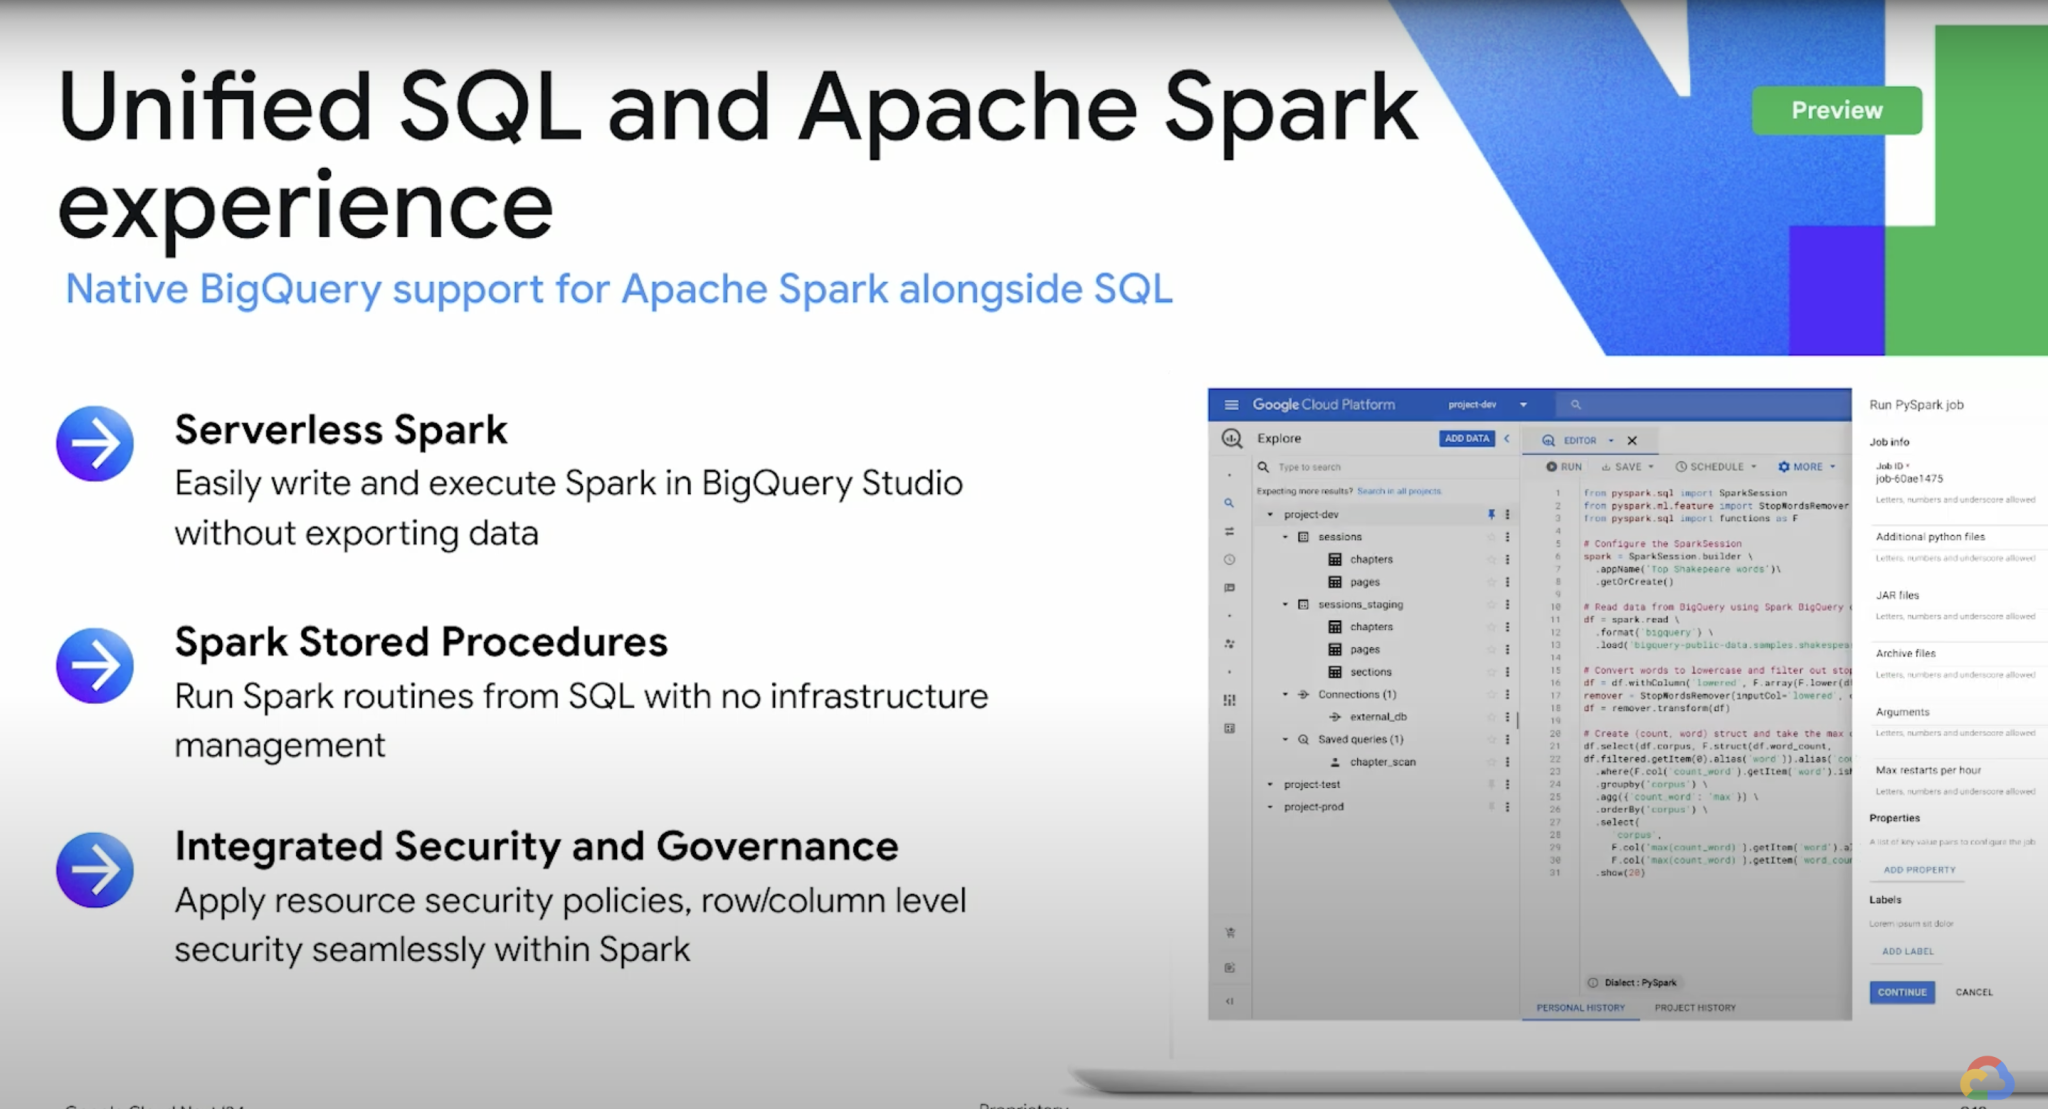Close the Editor tab with its X icon
The width and height of the screenshot is (2048, 1109).
tap(1632, 441)
